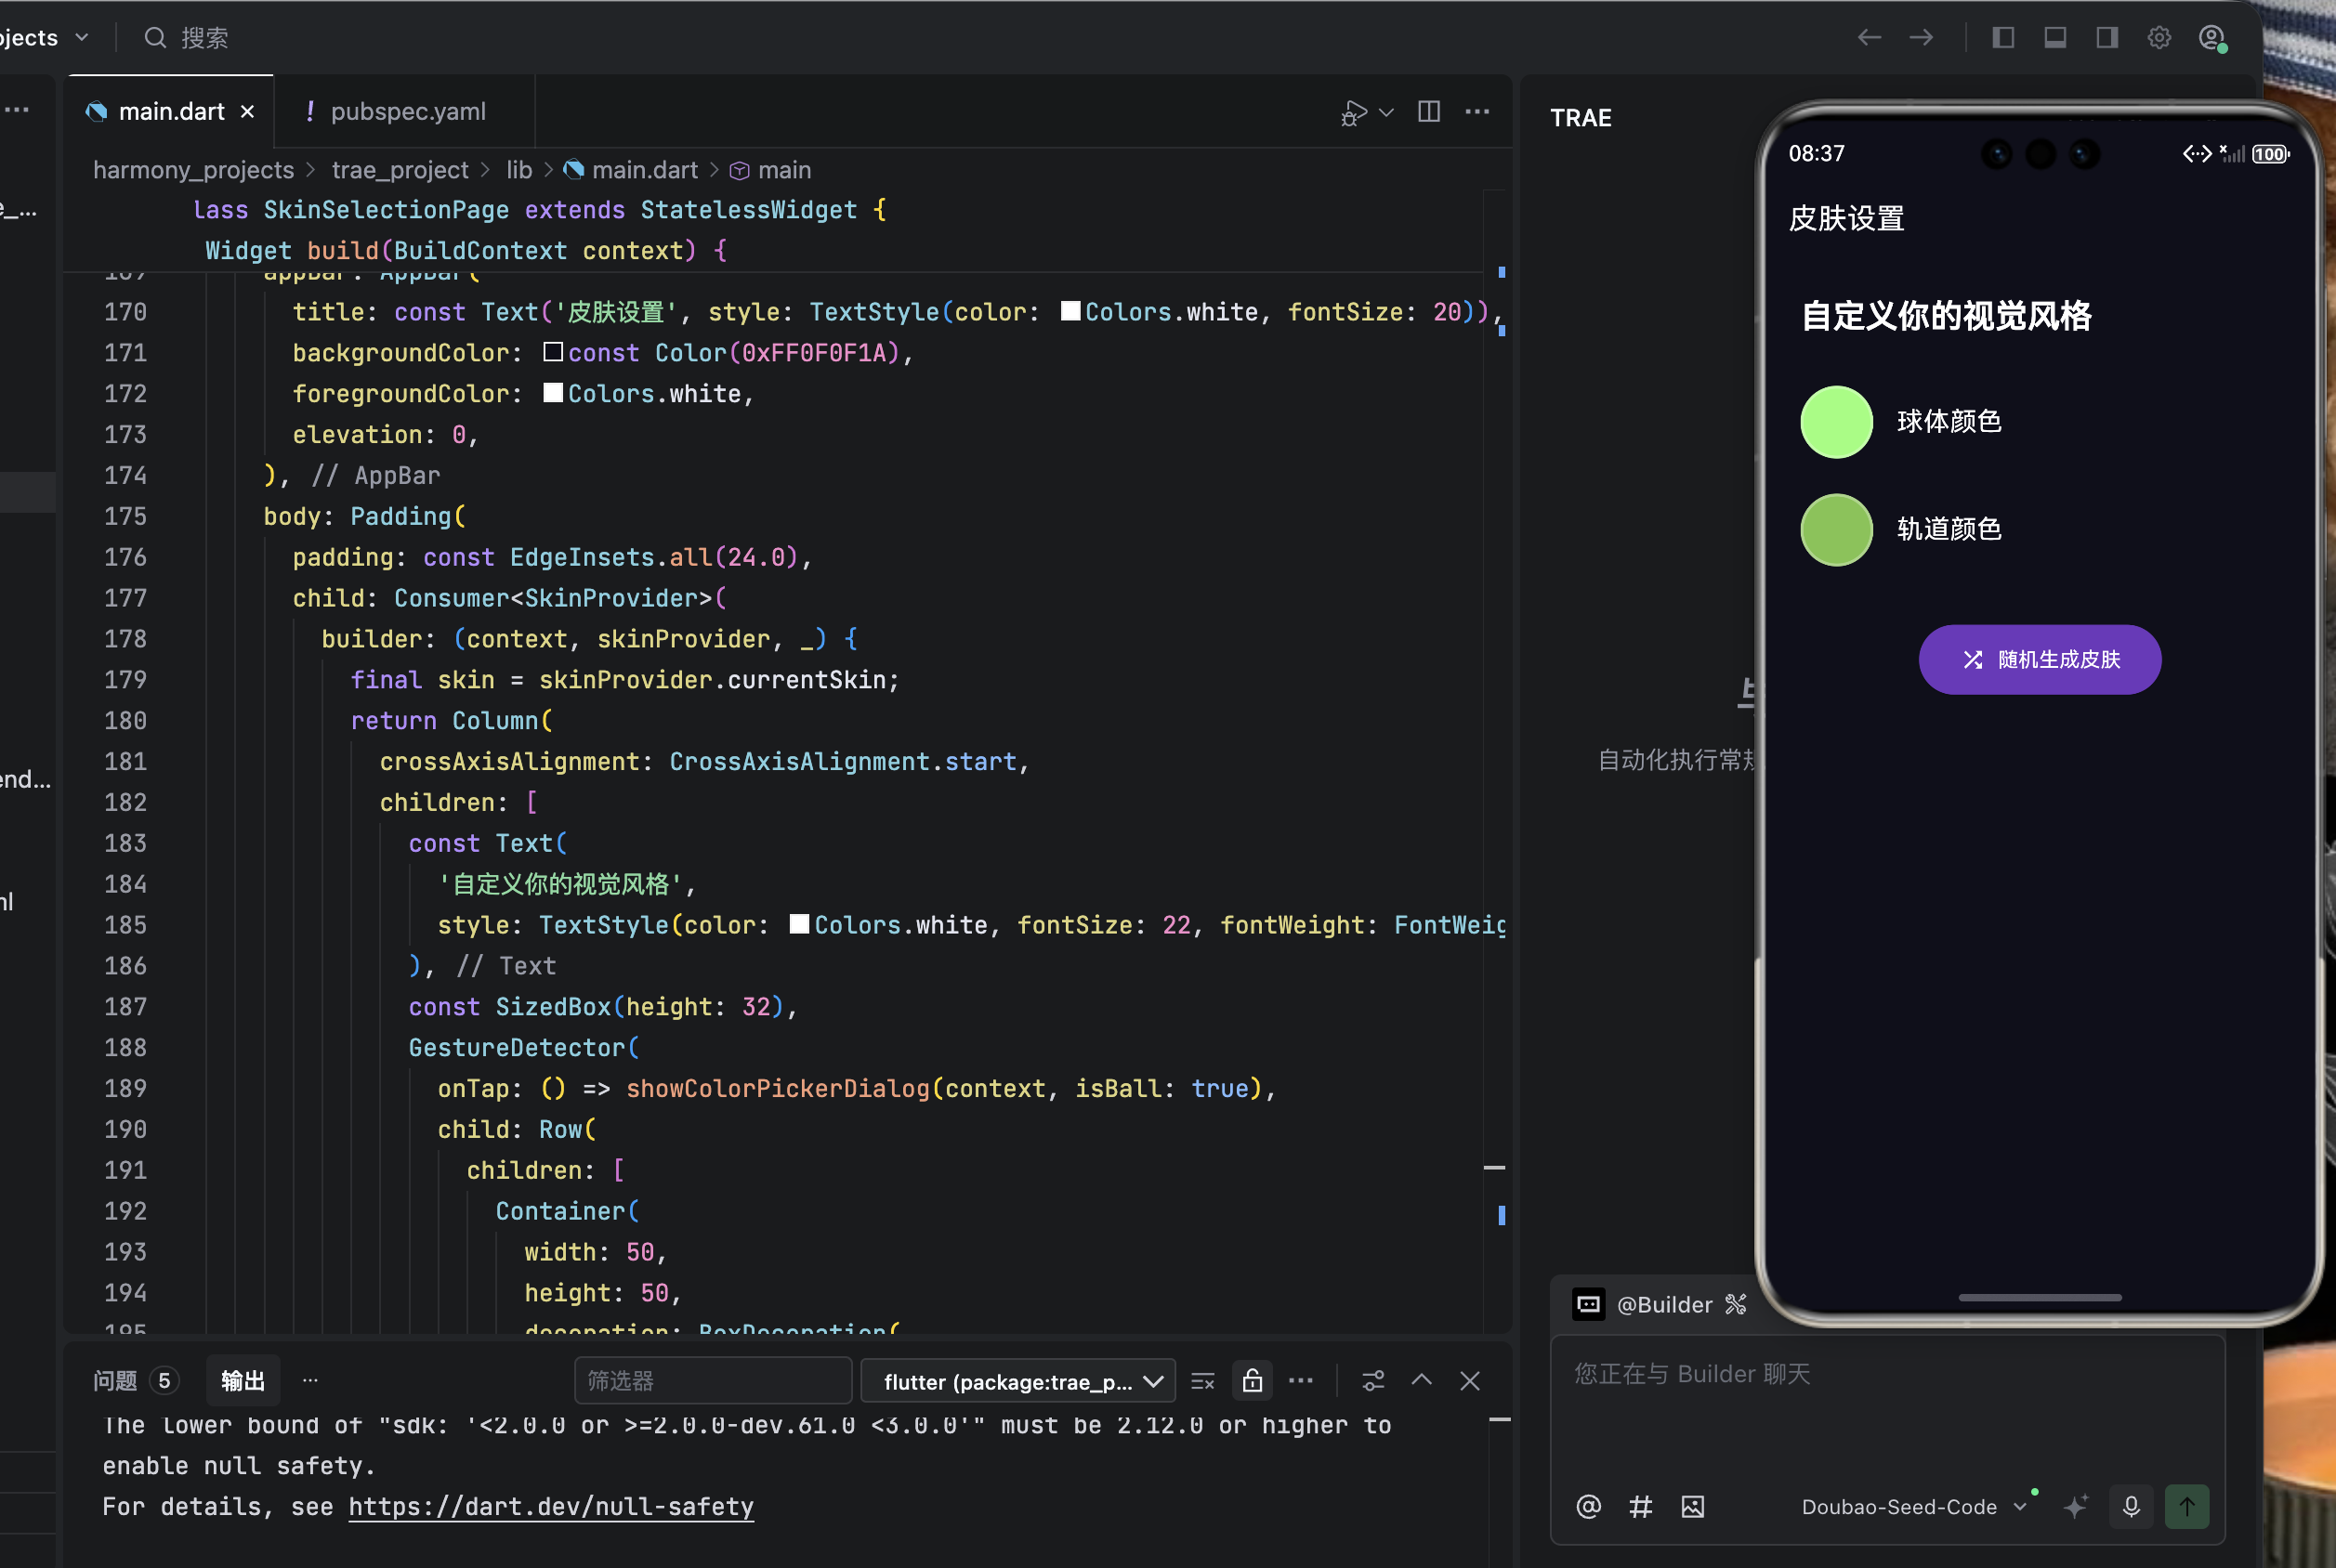Toggle the bottom panel layout
This screenshot has width=2336, height=1568.
tap(2054, 38)
